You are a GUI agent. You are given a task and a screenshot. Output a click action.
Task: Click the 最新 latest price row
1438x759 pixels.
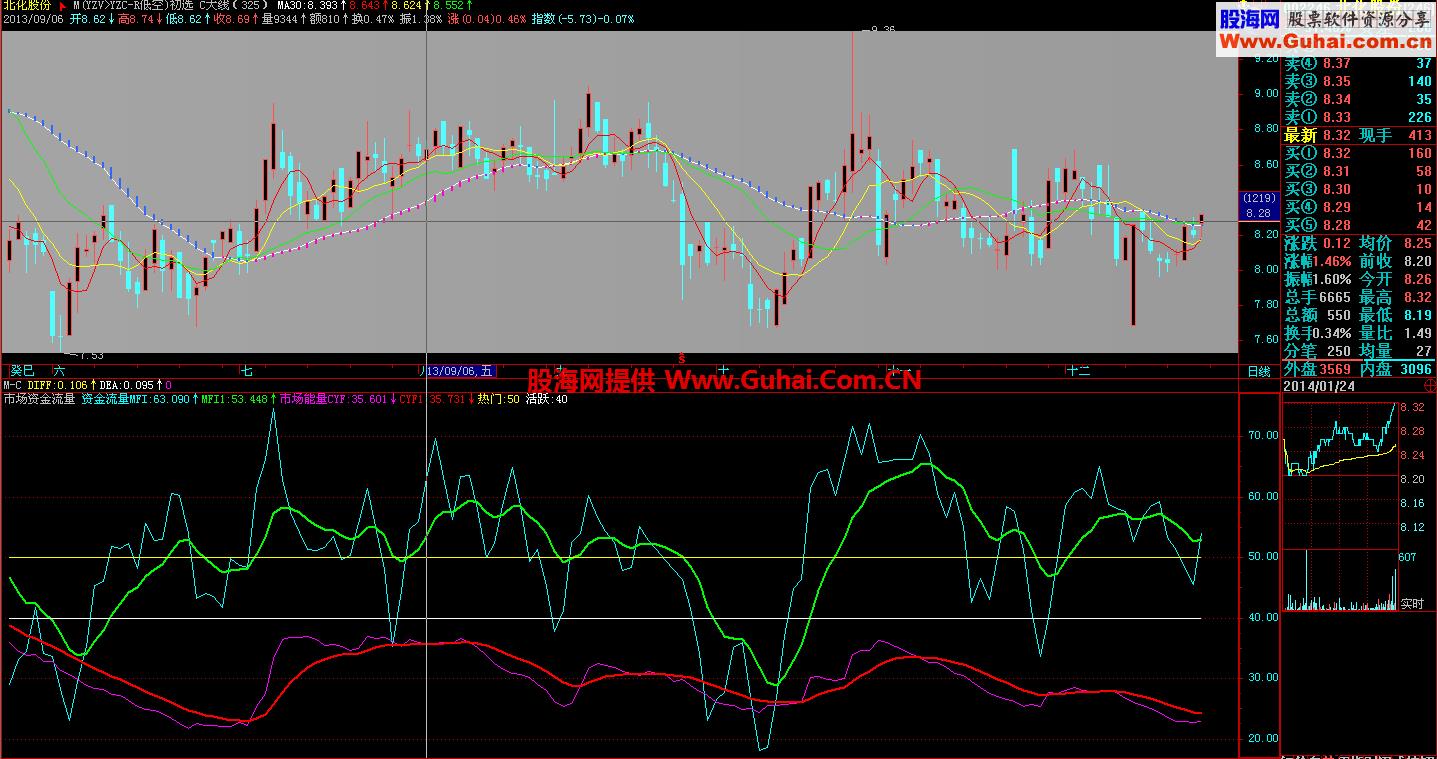point(1358,135)
